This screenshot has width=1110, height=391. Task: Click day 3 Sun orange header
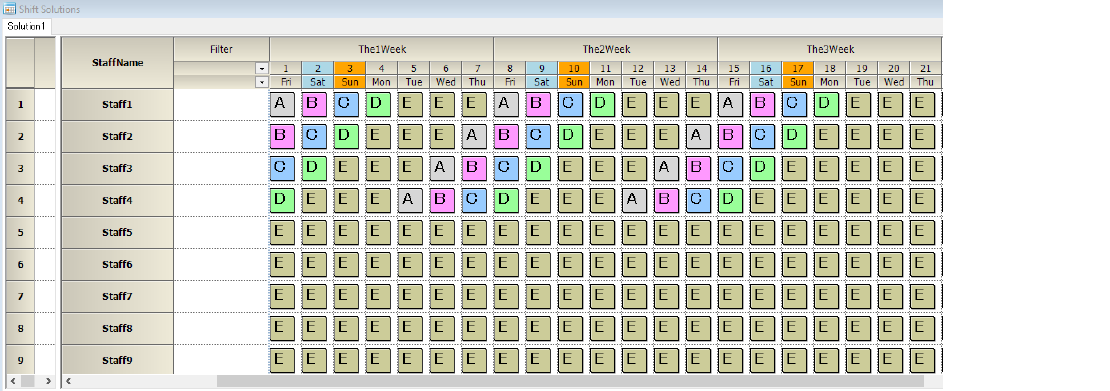tap(349, 74)
